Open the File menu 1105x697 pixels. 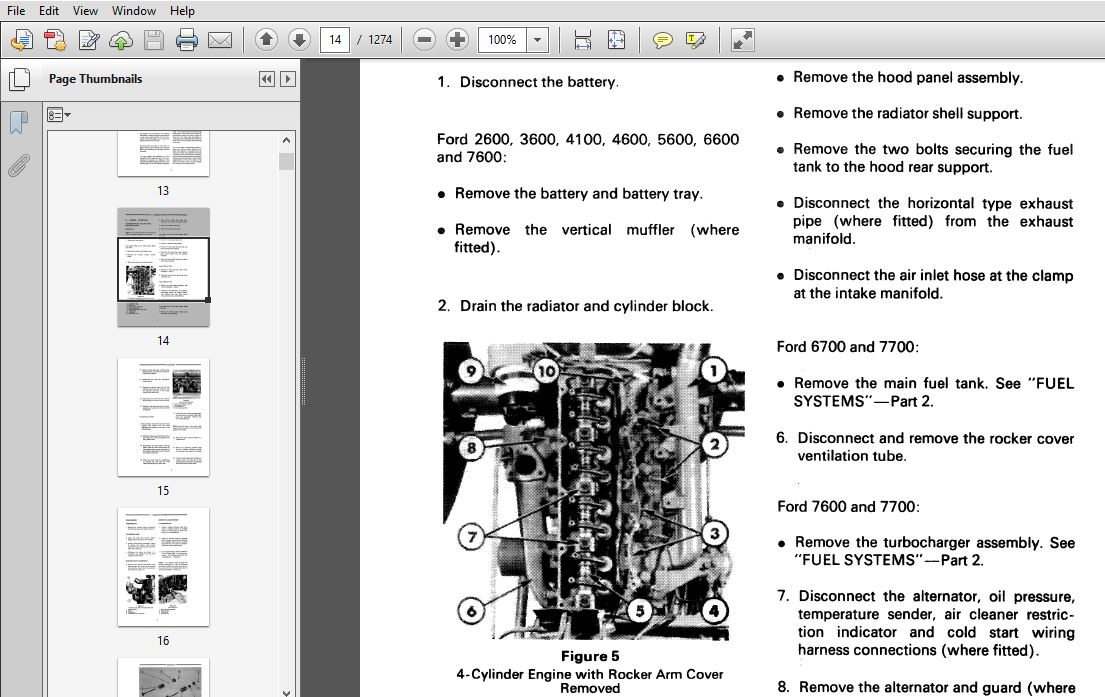(x=16, y=11)
